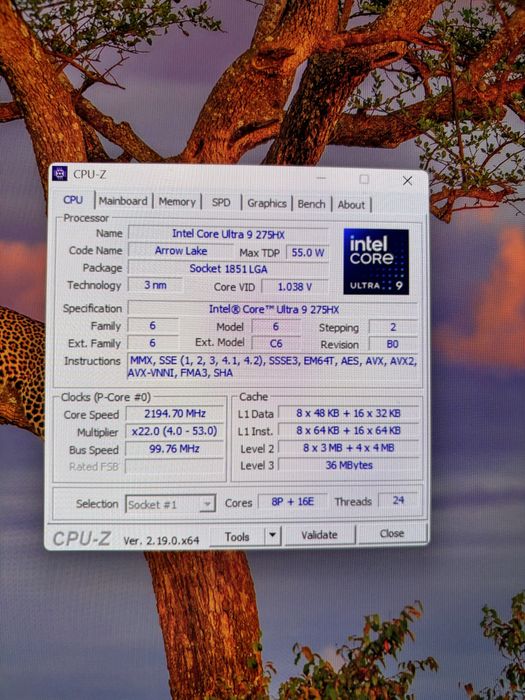Image resolution: width=525 pixels, height=700 pixels.
Task: Close the CPU-Z window with X
Action: [407, 180]
